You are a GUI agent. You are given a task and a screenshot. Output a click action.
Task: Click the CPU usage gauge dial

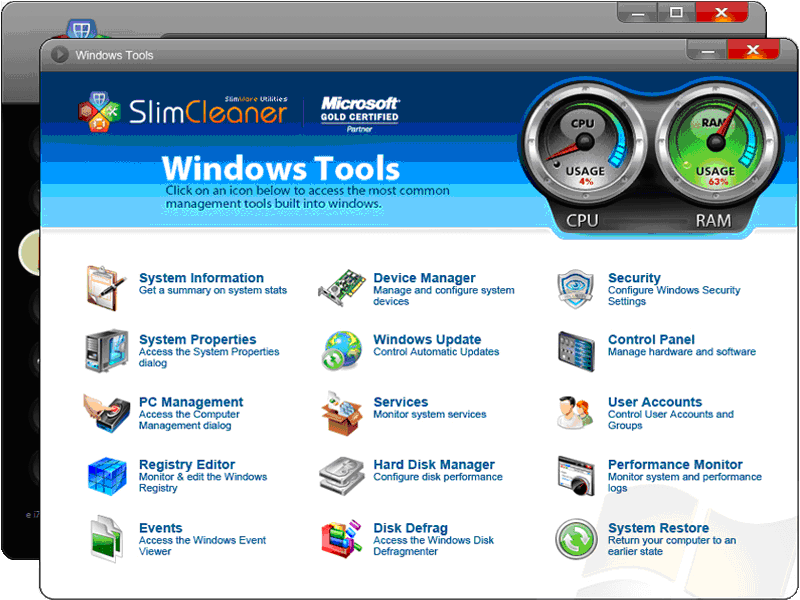585,142
